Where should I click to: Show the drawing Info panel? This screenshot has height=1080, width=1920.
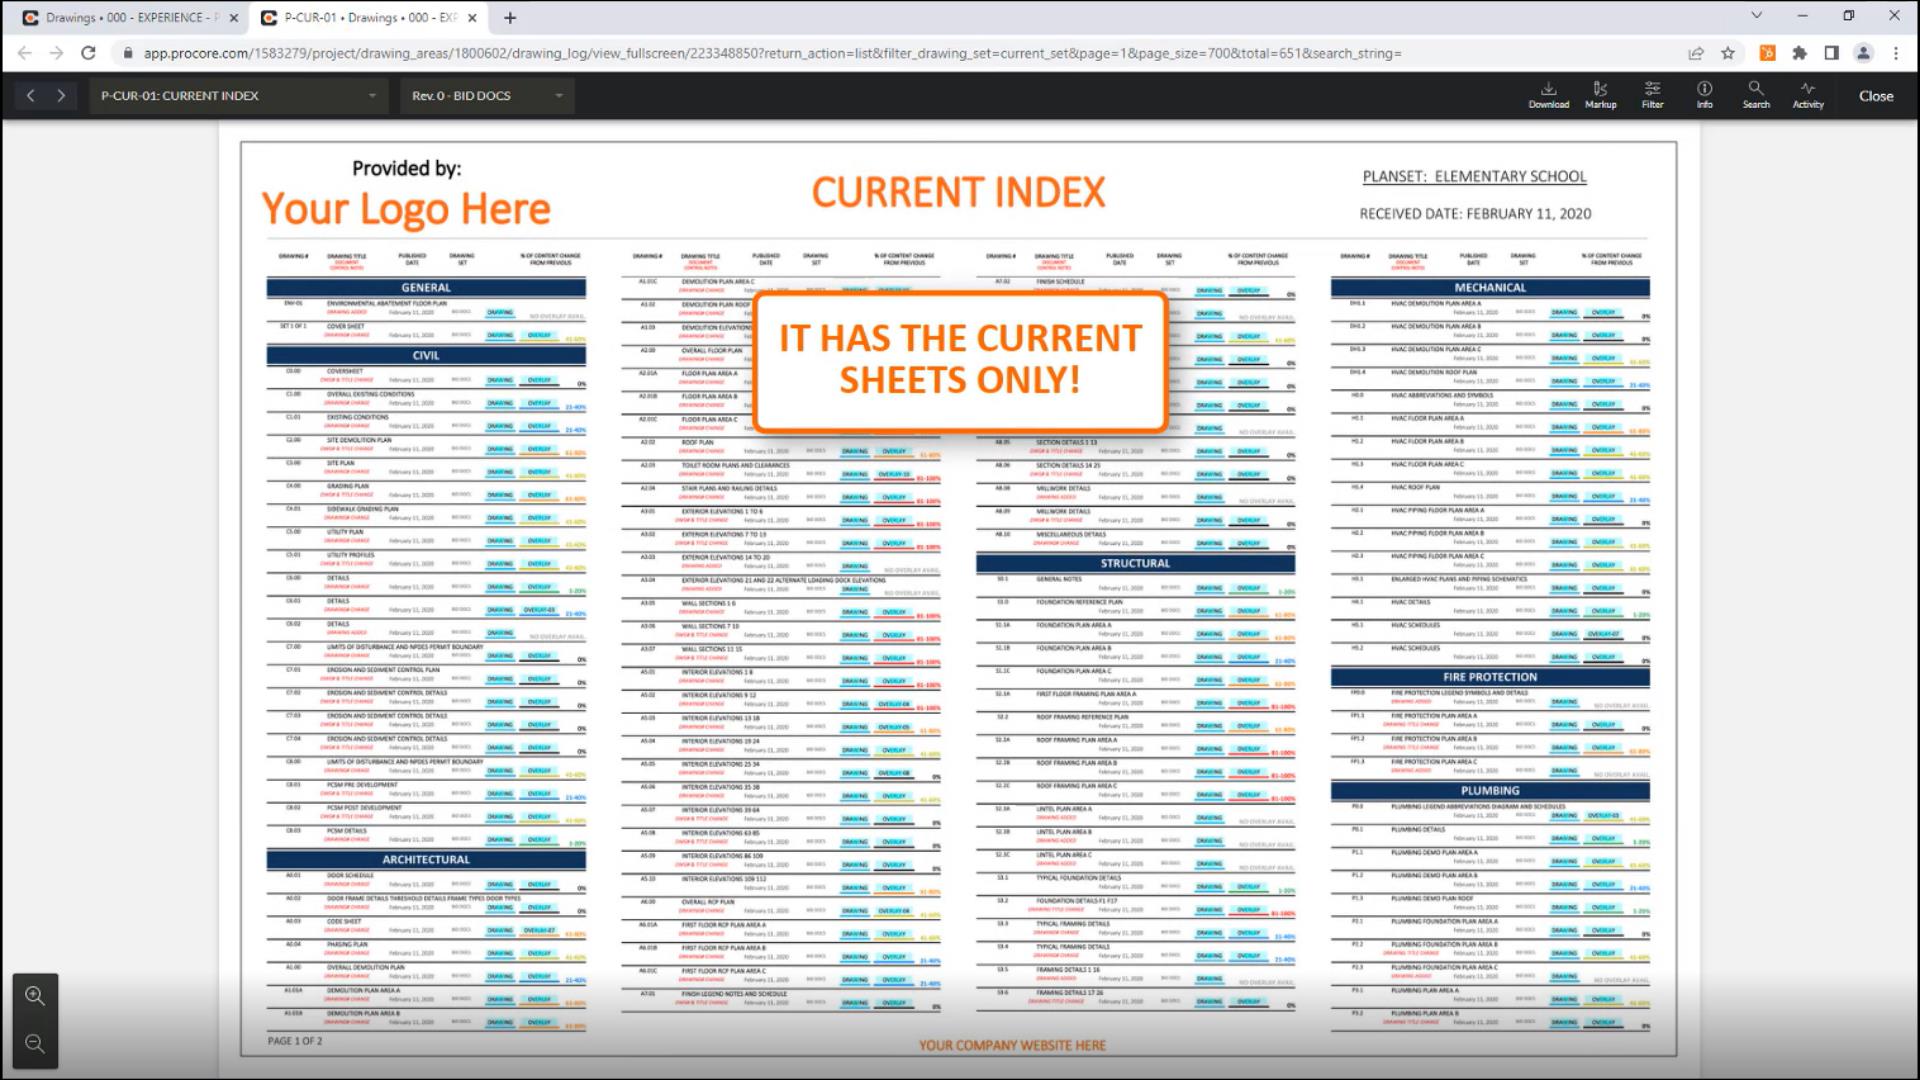pos(1704,95)
